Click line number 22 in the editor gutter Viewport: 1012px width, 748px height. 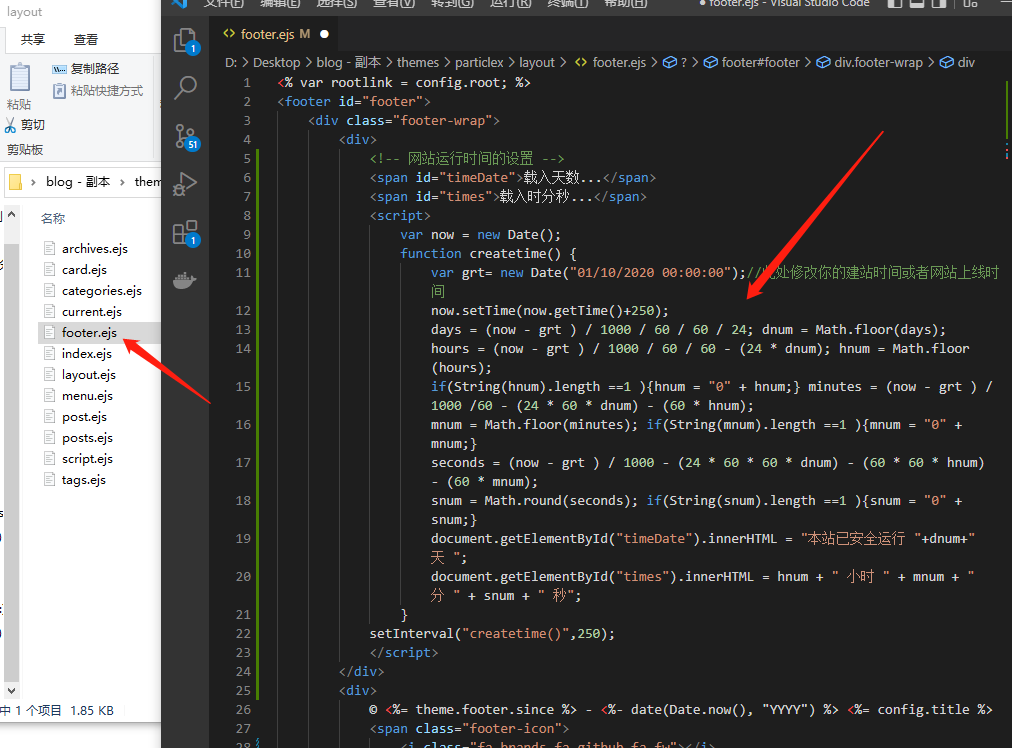click(243, 634)
